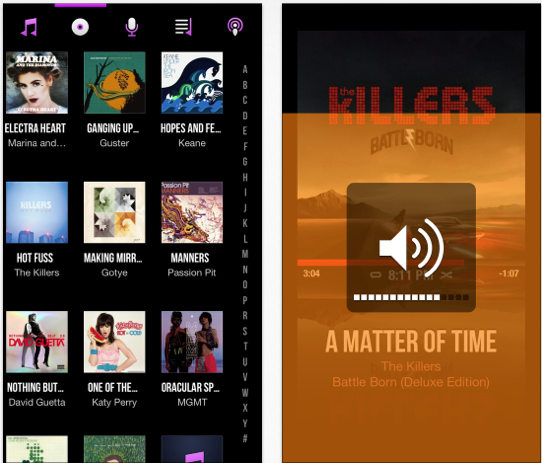
Task: Jump to letter M in alphabet index
Action: tap(245, 254)
